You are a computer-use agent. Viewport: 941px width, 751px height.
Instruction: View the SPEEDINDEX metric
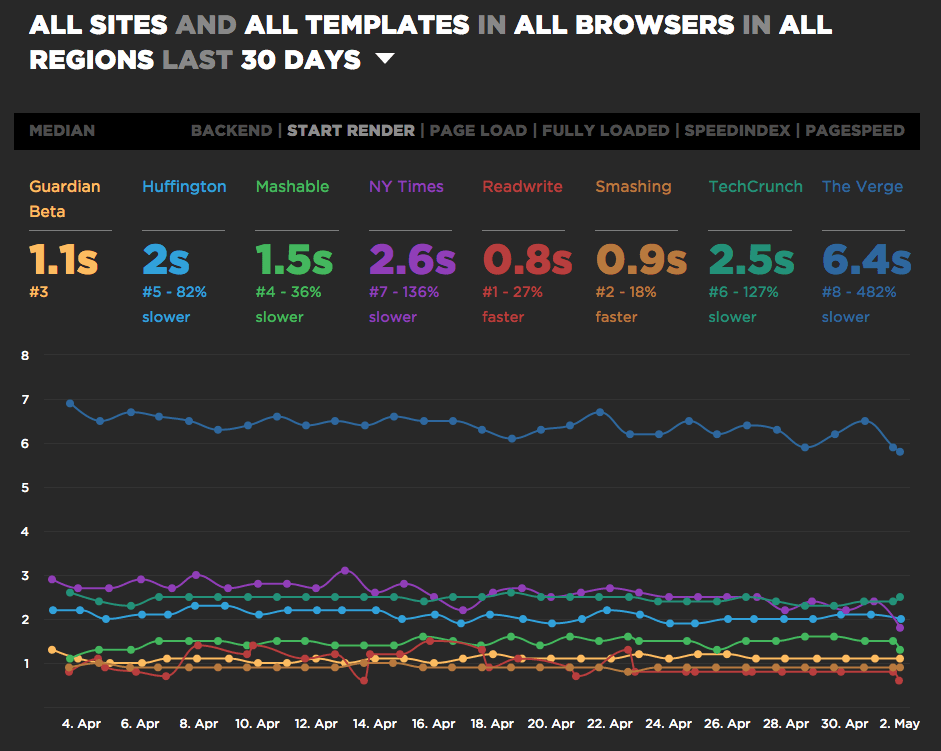point(736,131)
